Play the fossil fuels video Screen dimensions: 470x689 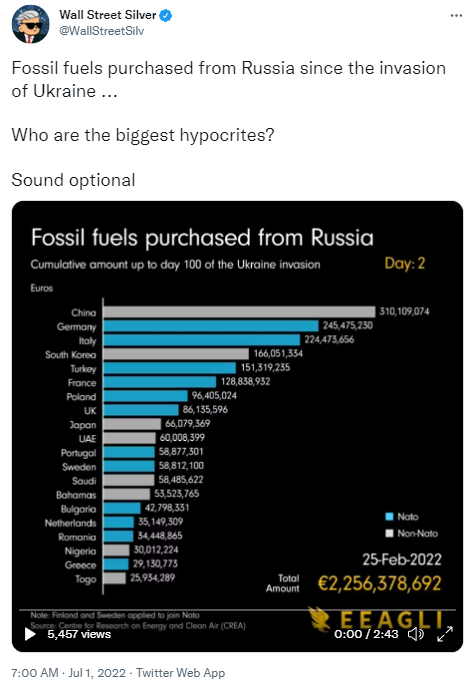(30, 634)
